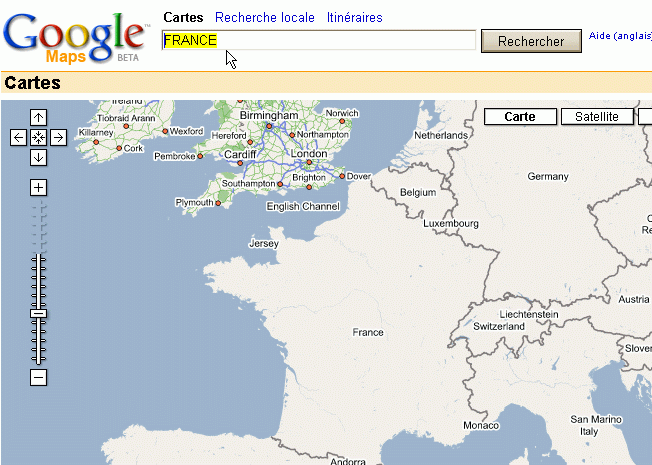Click the London city marker
The width and height of the screenshot is (652, 465).
tap(309, 162)
